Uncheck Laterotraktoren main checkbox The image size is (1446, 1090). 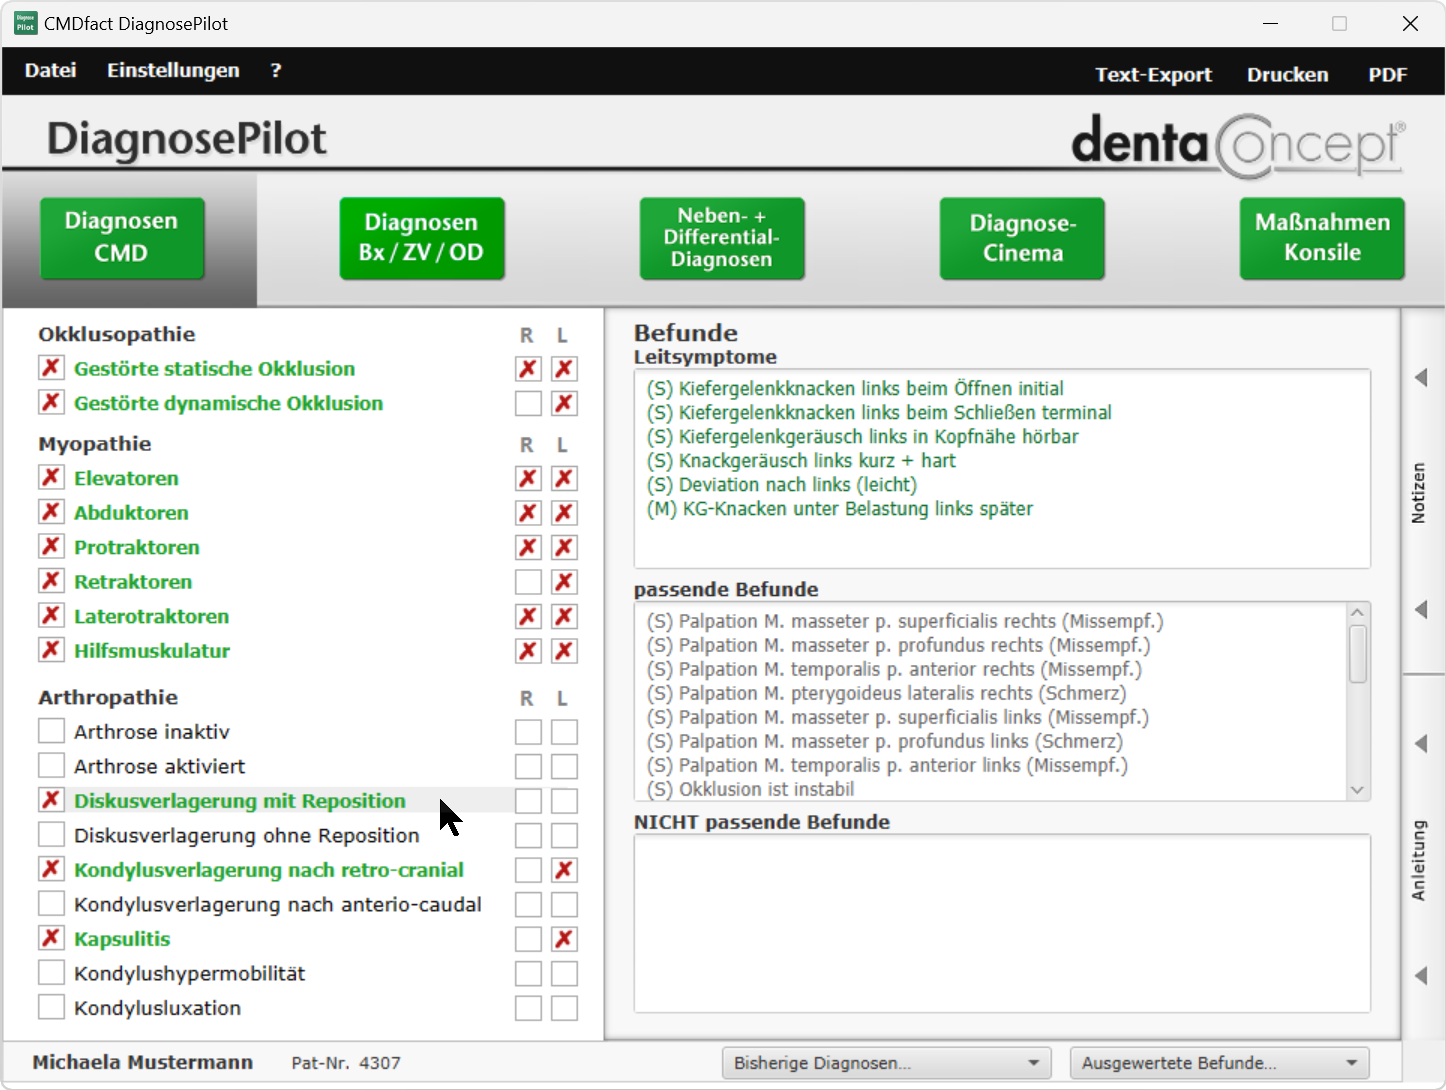coord(51,615)
